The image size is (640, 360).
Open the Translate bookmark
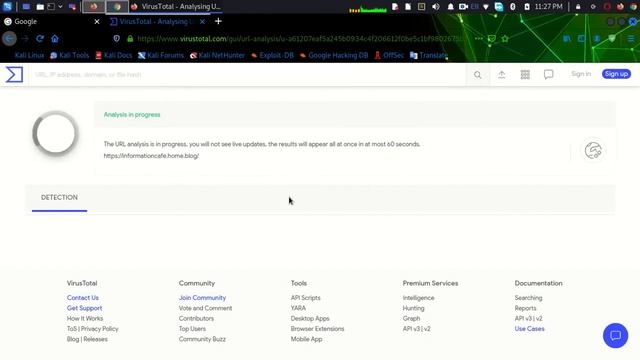point(429,56)
